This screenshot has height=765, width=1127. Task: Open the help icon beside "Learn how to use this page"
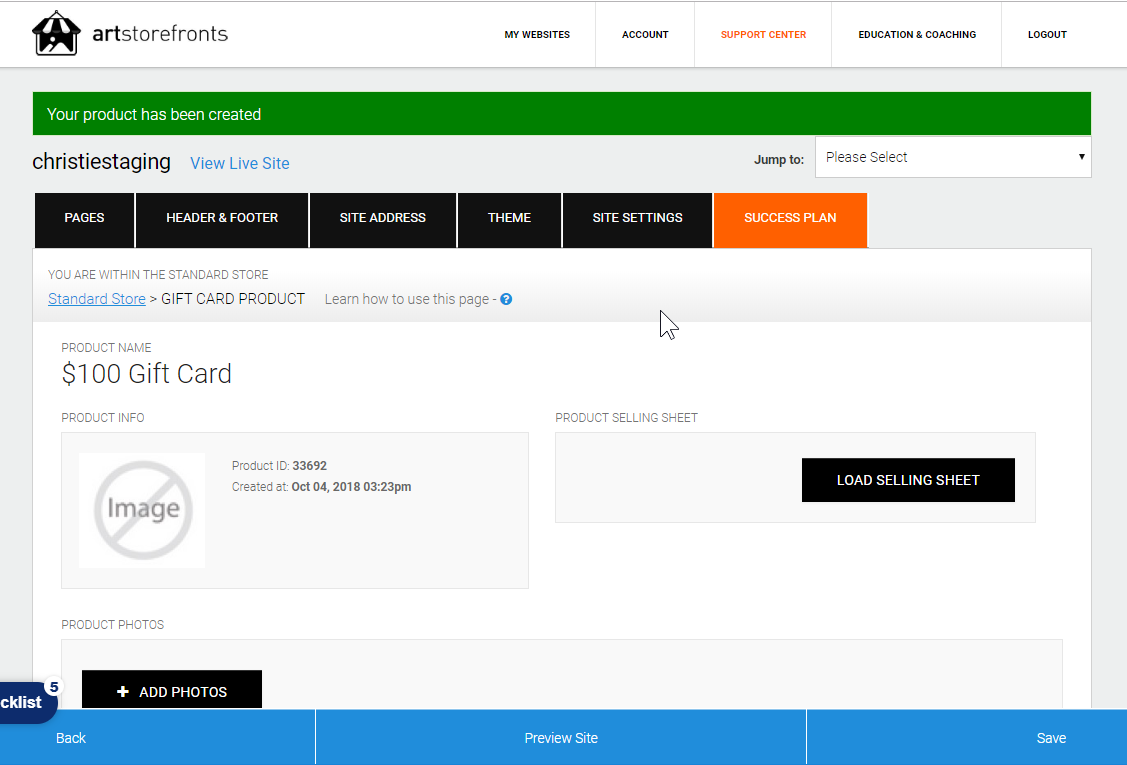(506, 299)
